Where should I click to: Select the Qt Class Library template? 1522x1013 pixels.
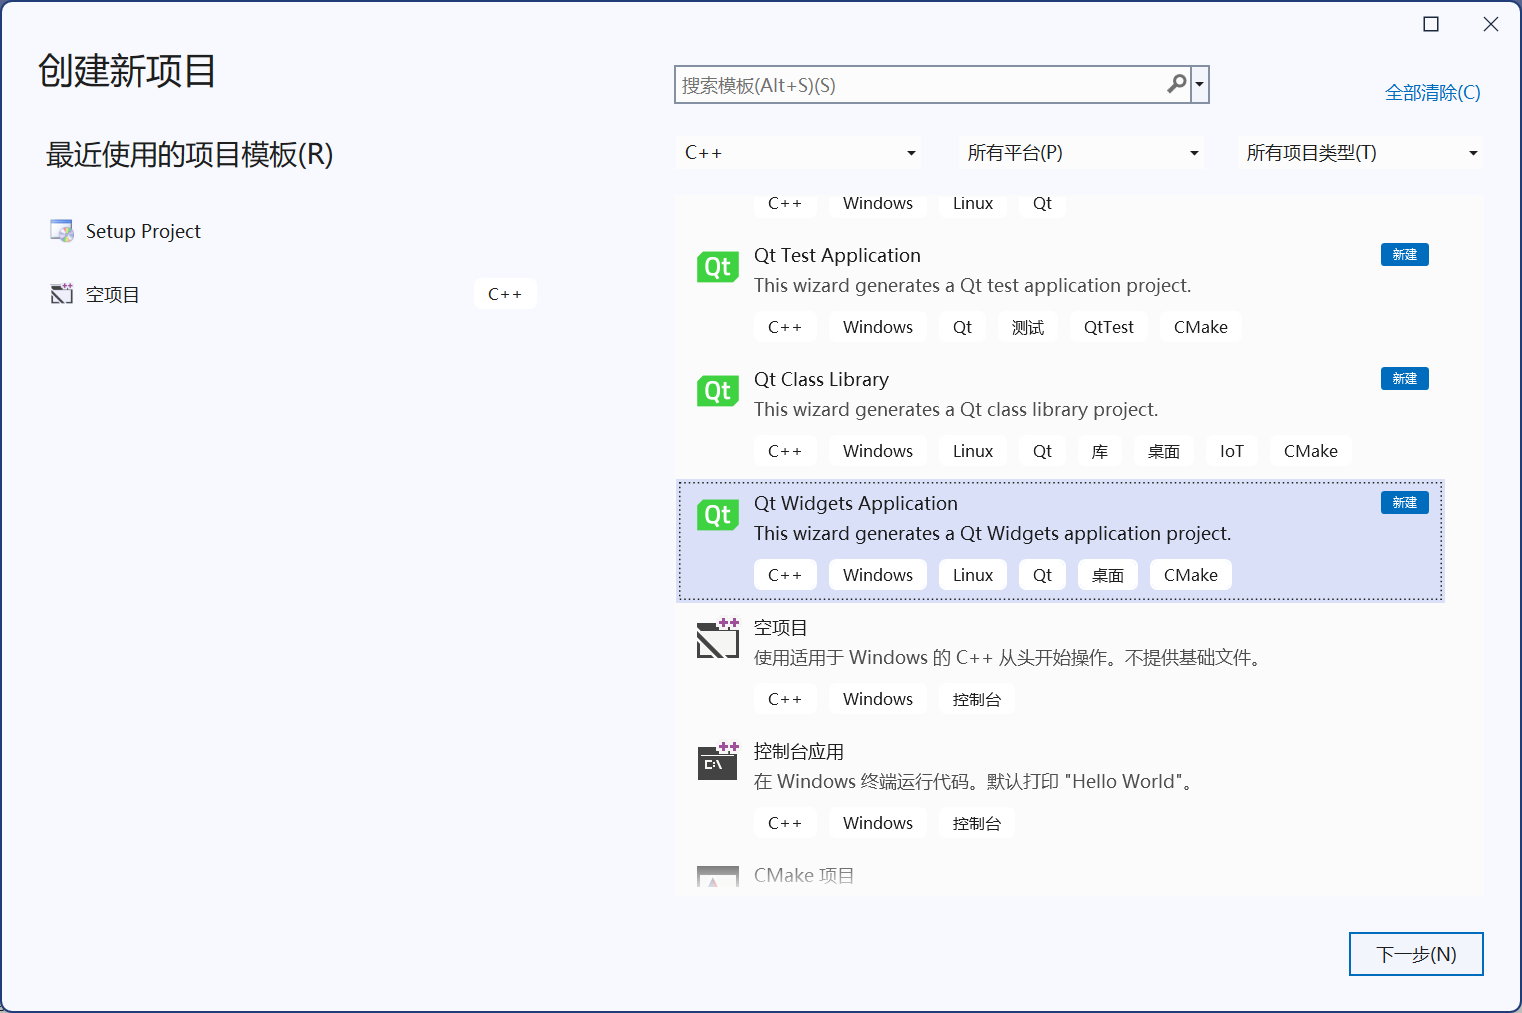coord(1060,416)
